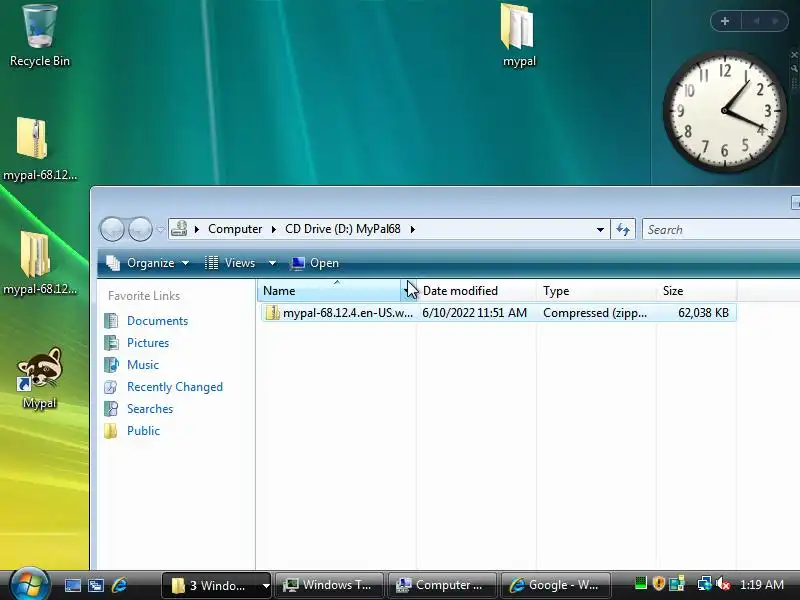Switch to Google Internet Explorer taskbar button

pyautogui.click(x=556, y=585)
